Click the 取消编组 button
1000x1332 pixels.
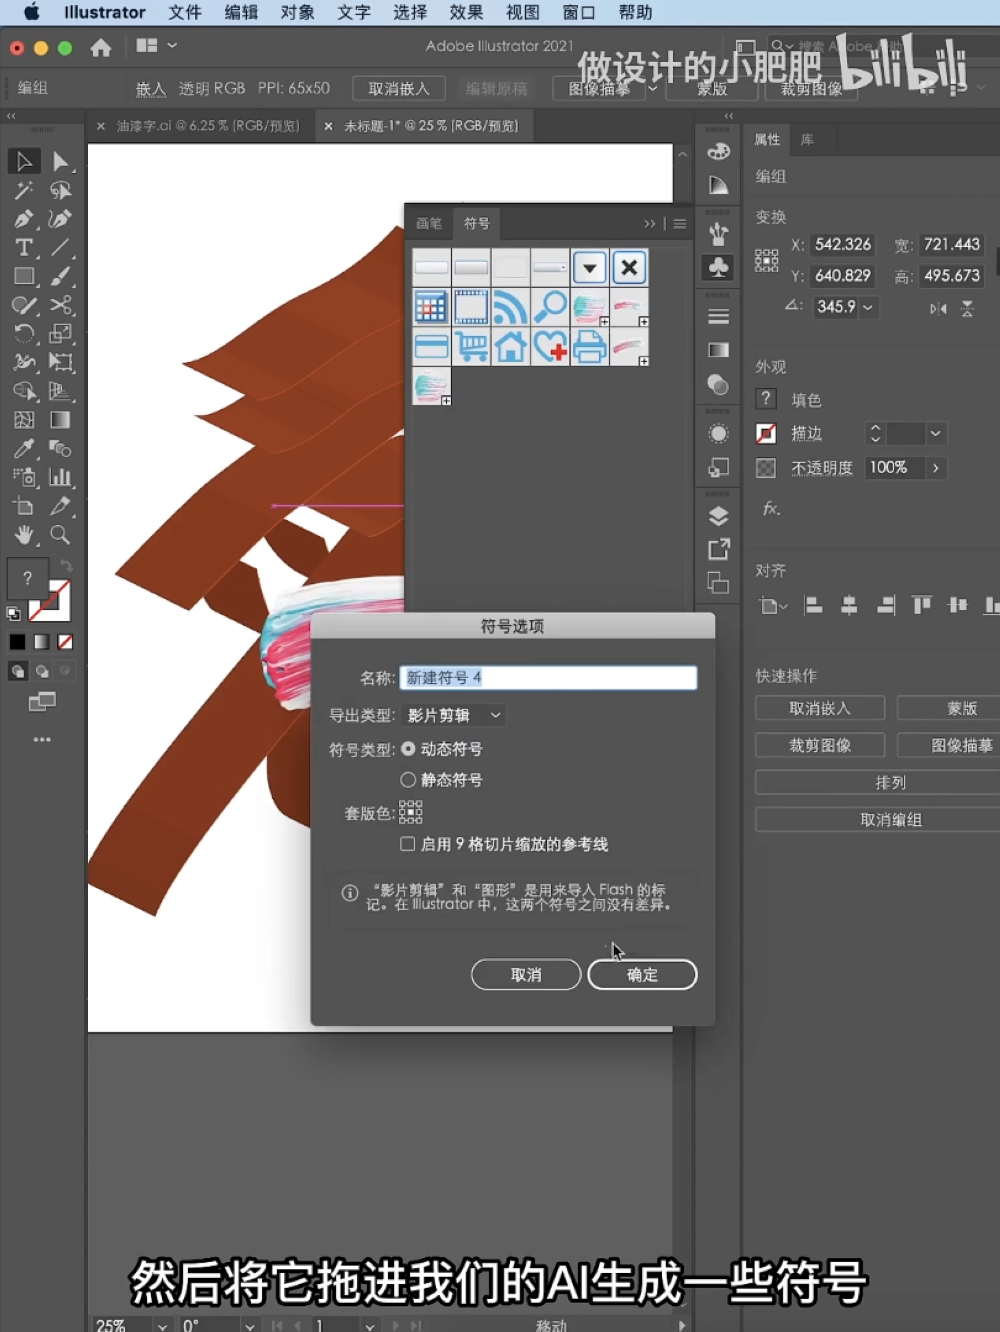coord(890,819)
